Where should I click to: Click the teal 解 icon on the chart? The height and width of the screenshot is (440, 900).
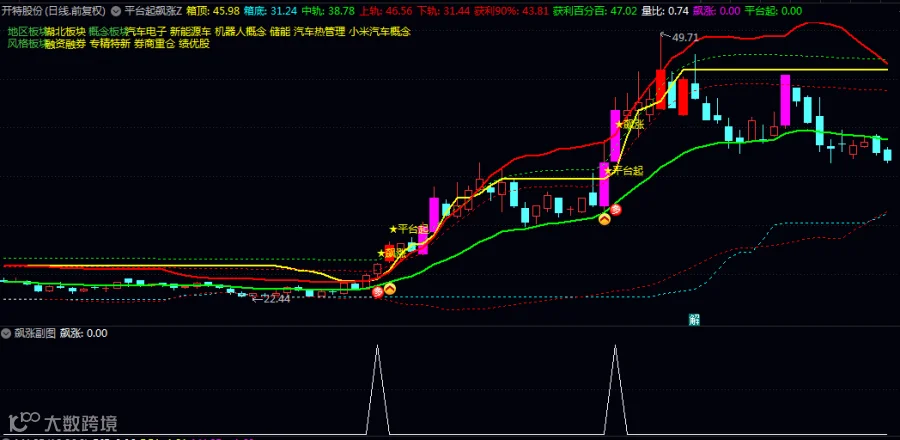coord(694,320)
